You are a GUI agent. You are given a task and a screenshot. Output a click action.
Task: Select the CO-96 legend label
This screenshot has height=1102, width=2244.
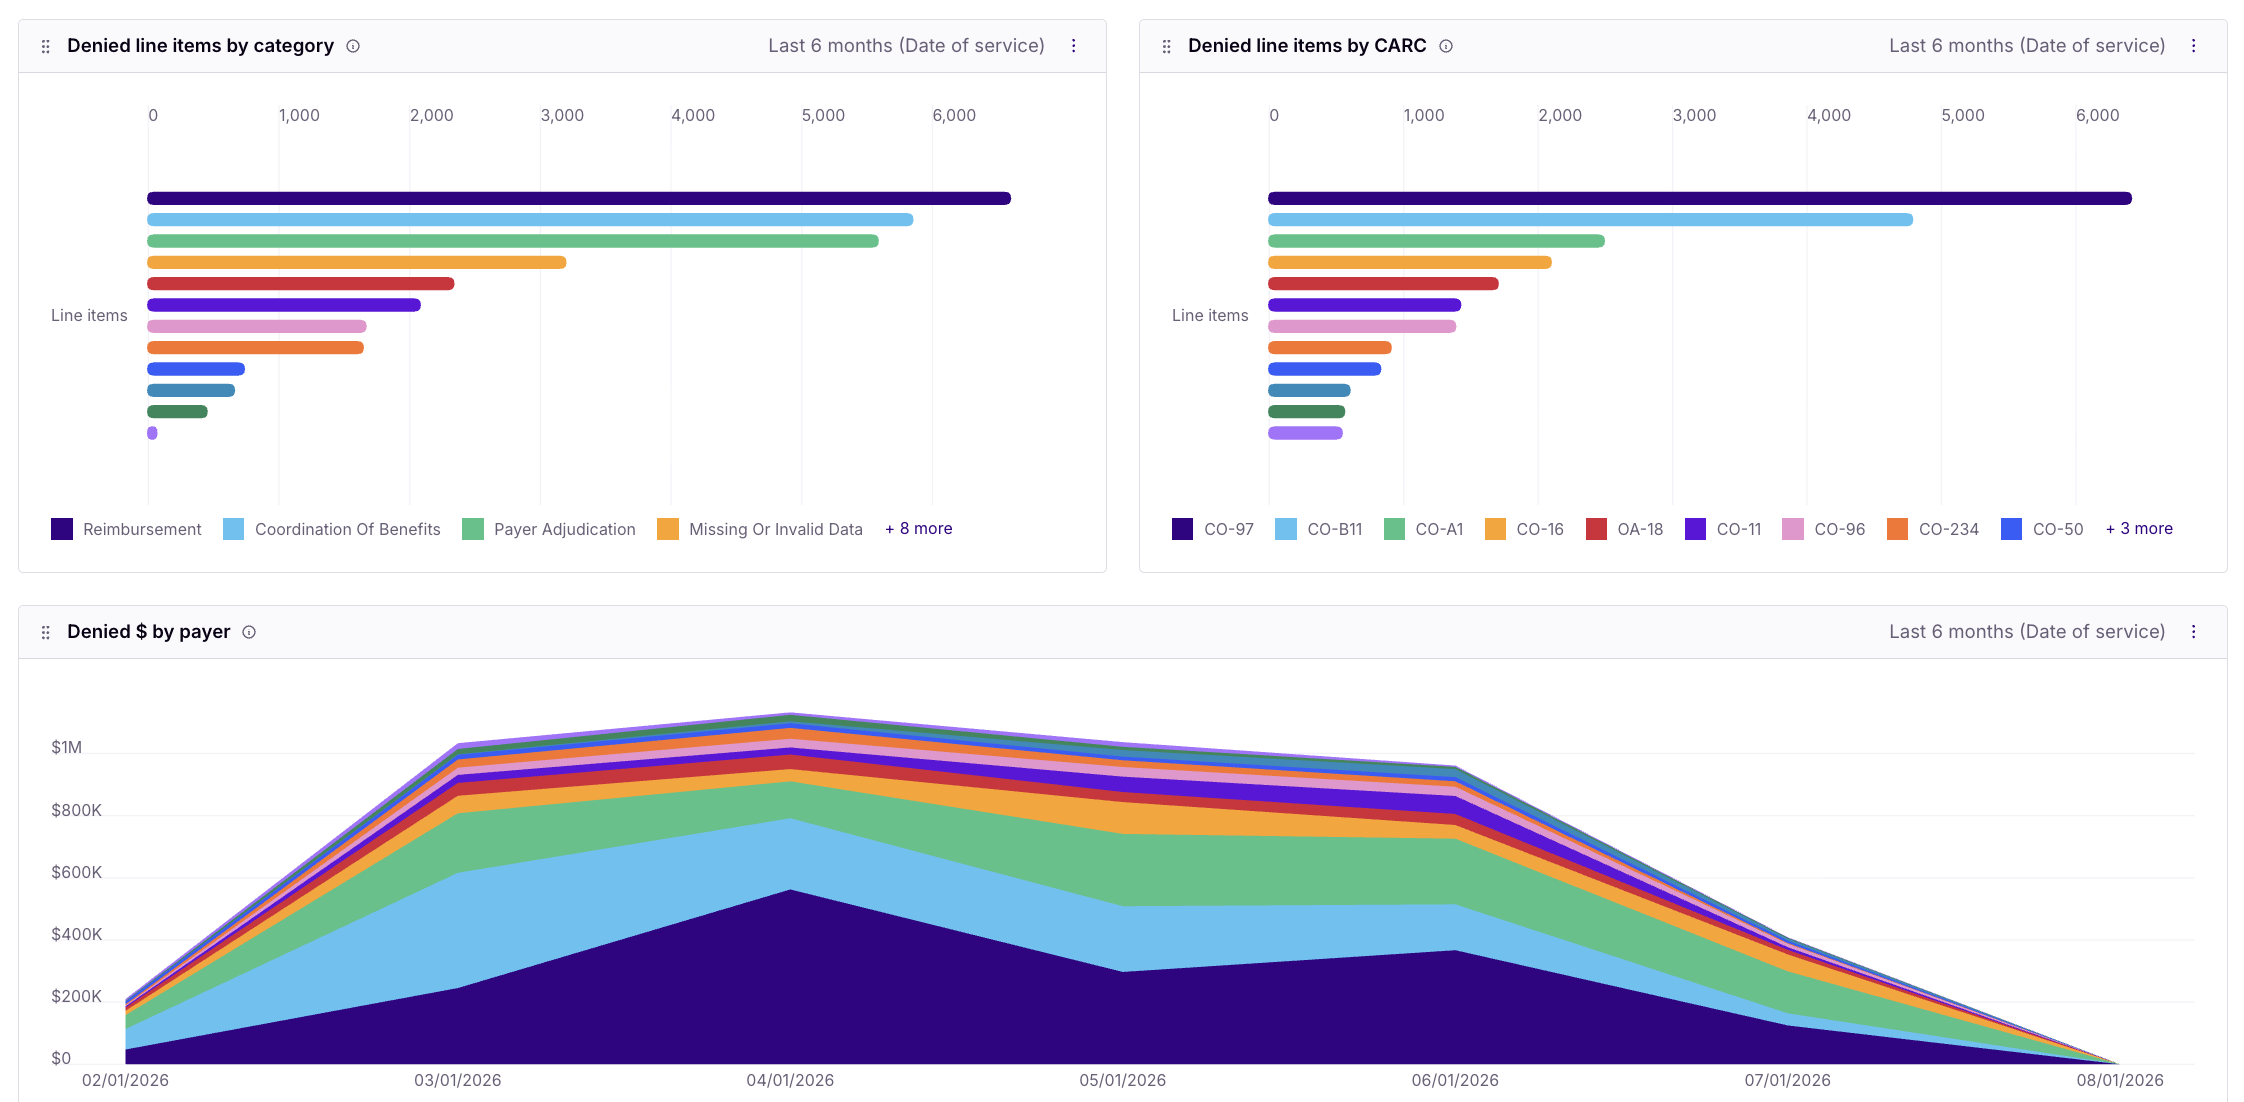point(1840,529)
